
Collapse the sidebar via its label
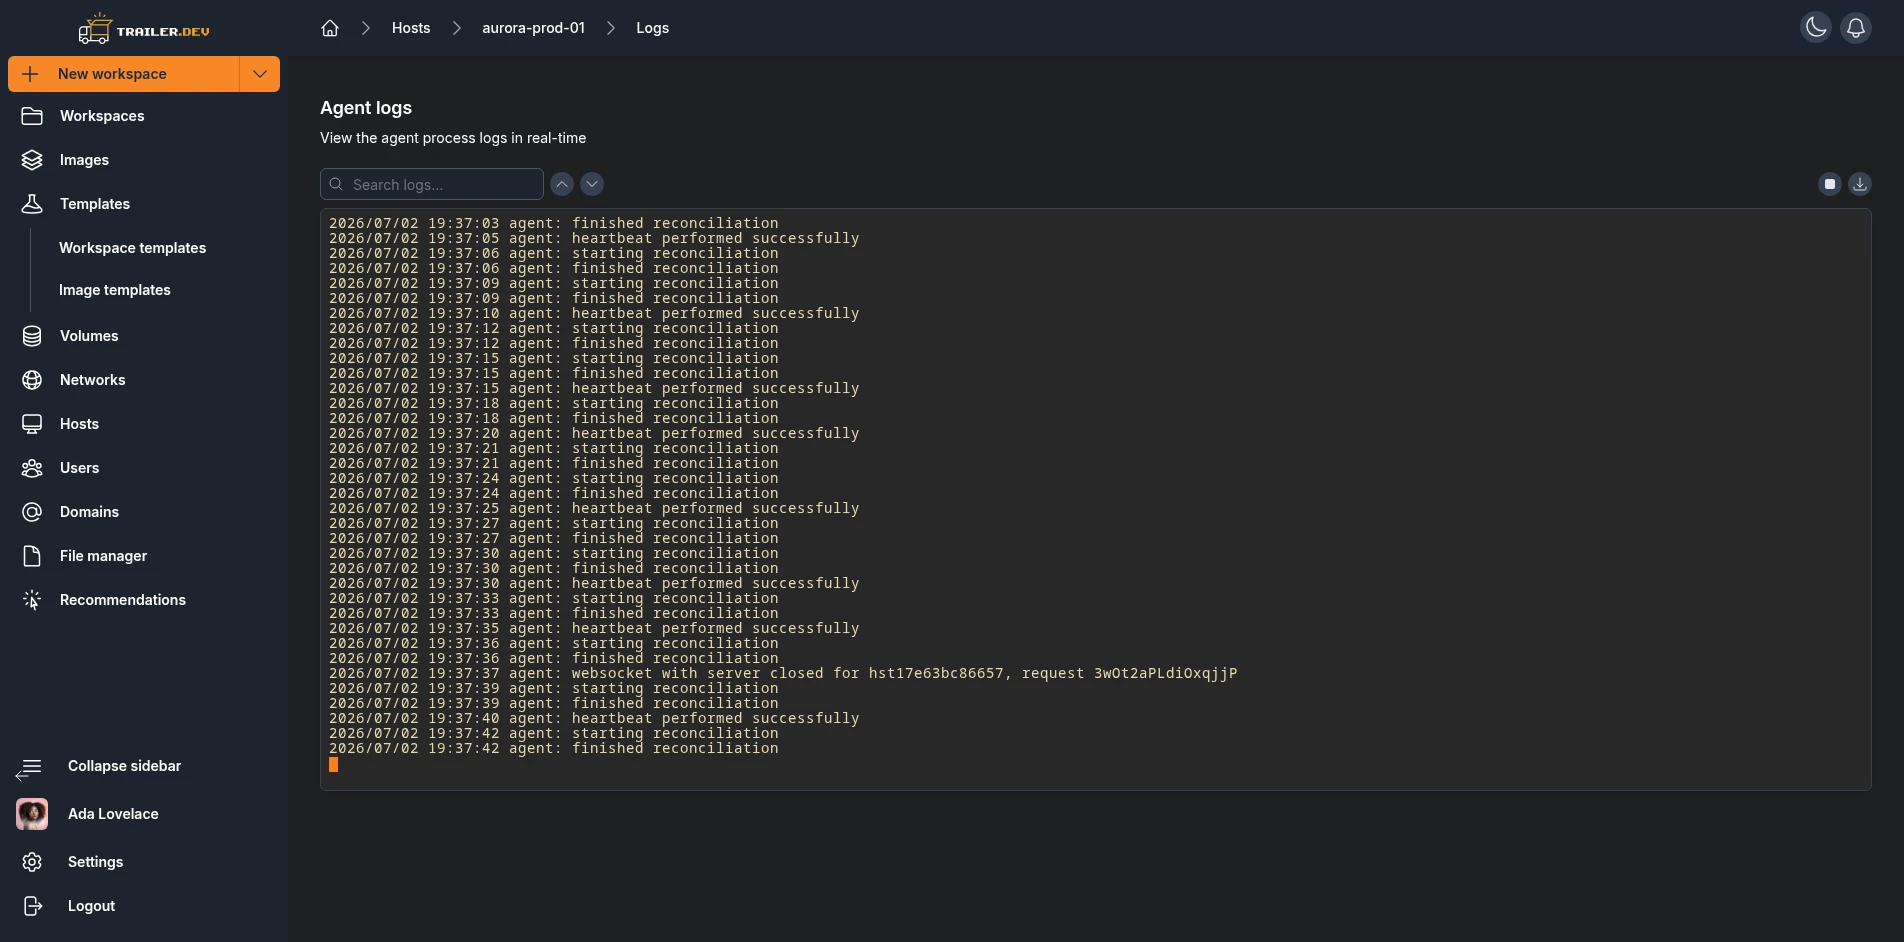[x=124, y=766]
